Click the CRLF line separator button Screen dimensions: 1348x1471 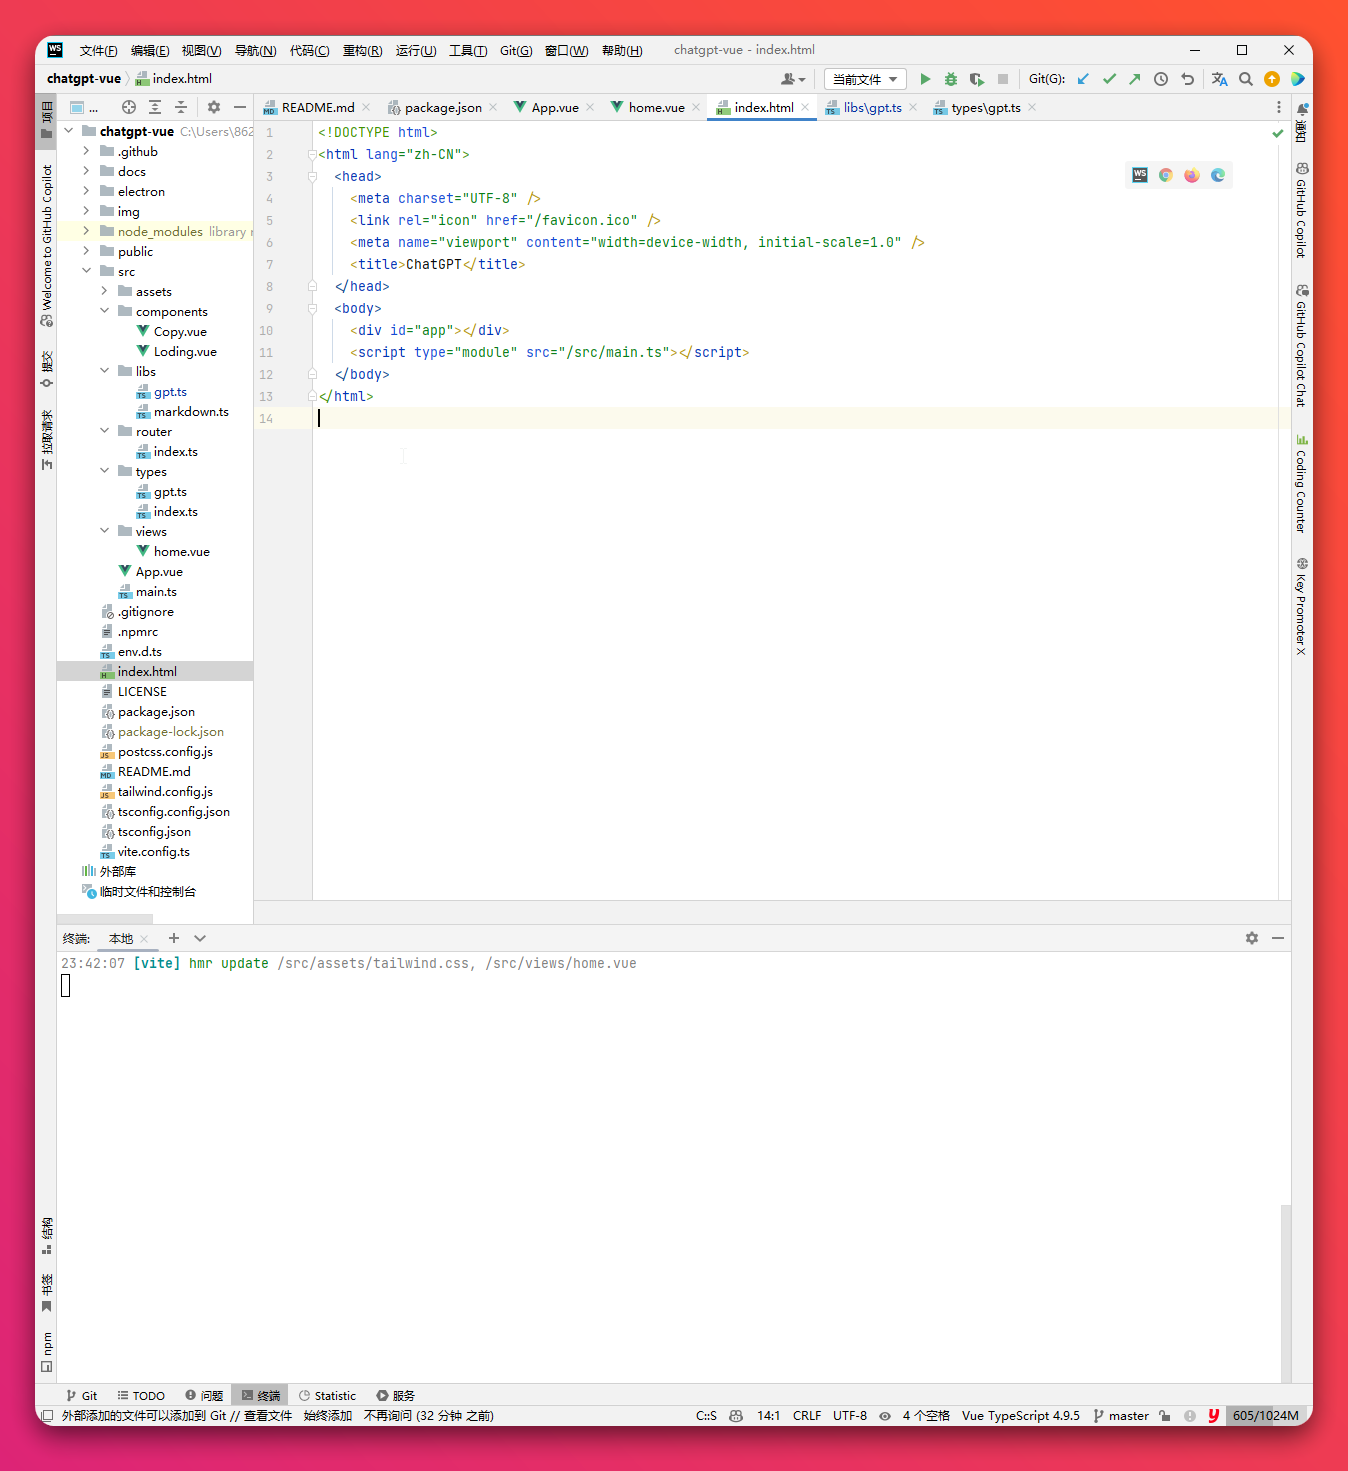[806, 1415]
